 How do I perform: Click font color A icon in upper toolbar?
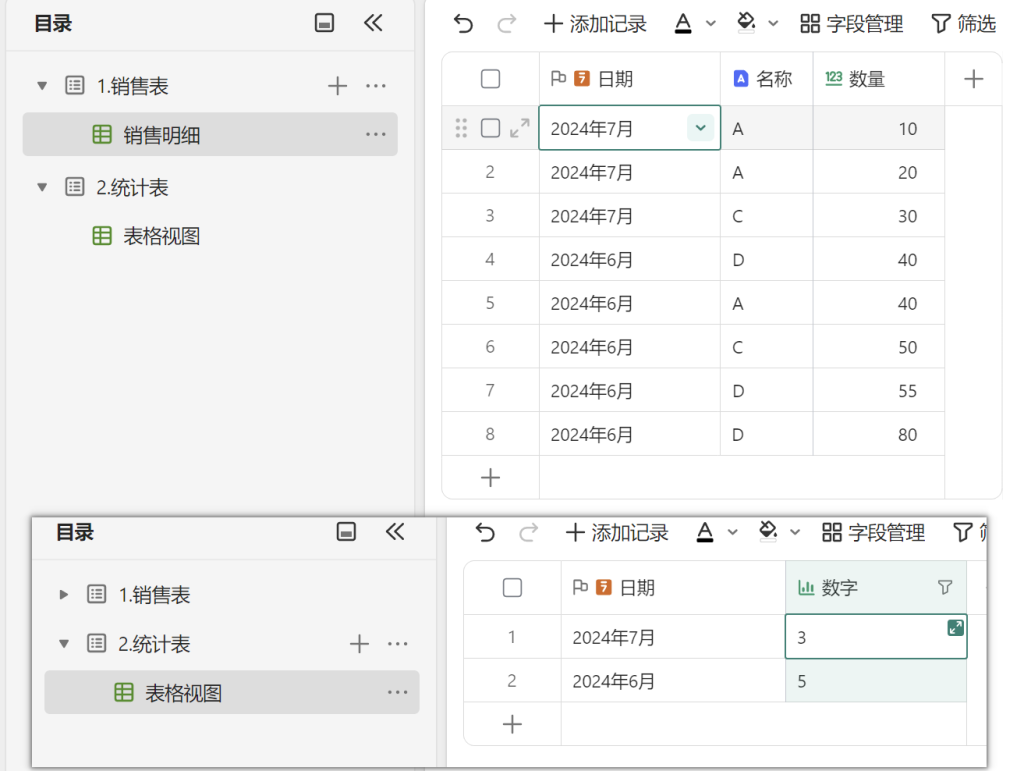click(x=682, y=24)
